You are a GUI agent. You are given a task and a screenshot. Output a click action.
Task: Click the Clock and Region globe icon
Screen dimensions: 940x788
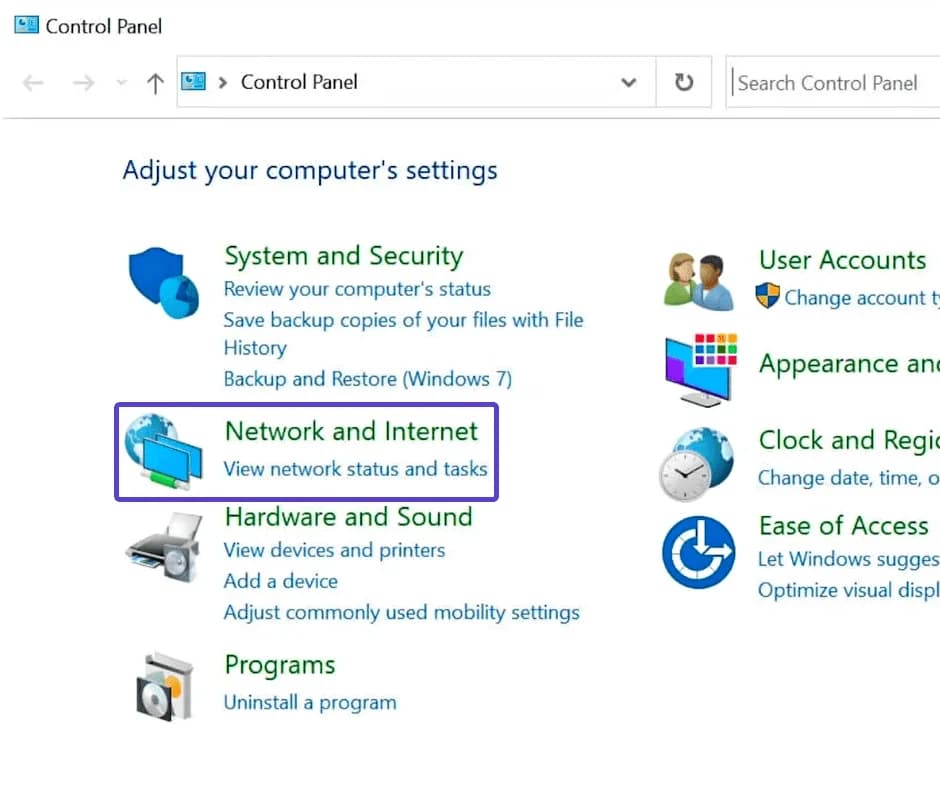[697, 462]
